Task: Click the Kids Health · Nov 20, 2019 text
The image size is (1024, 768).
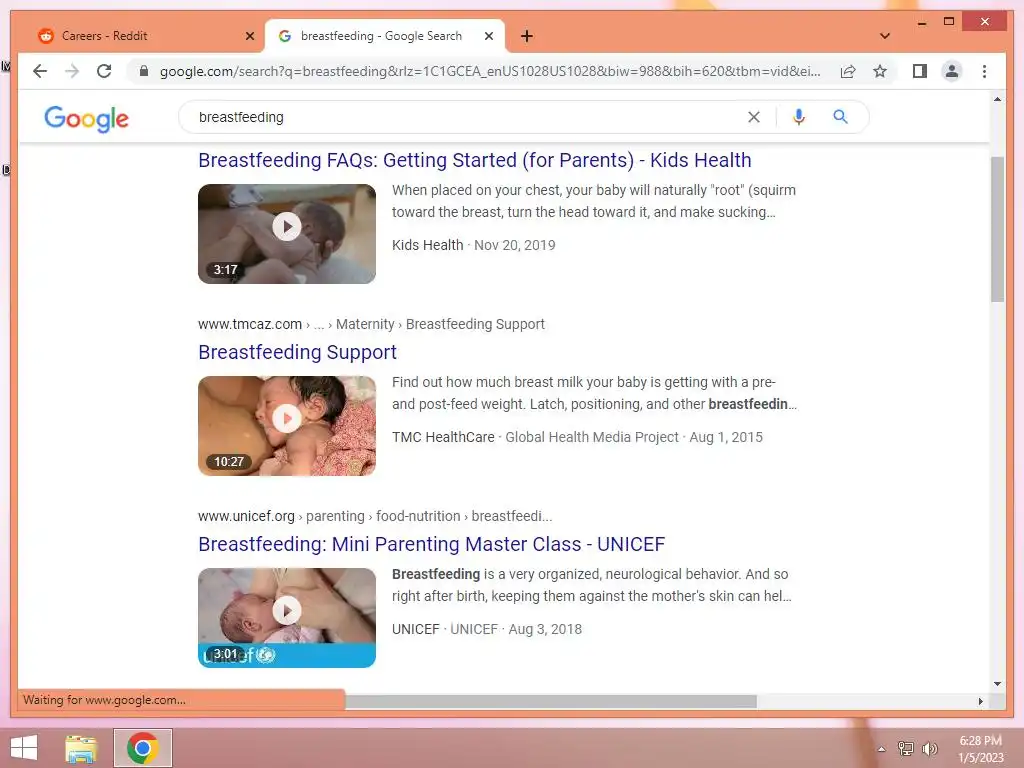Action: pos(473,245)
